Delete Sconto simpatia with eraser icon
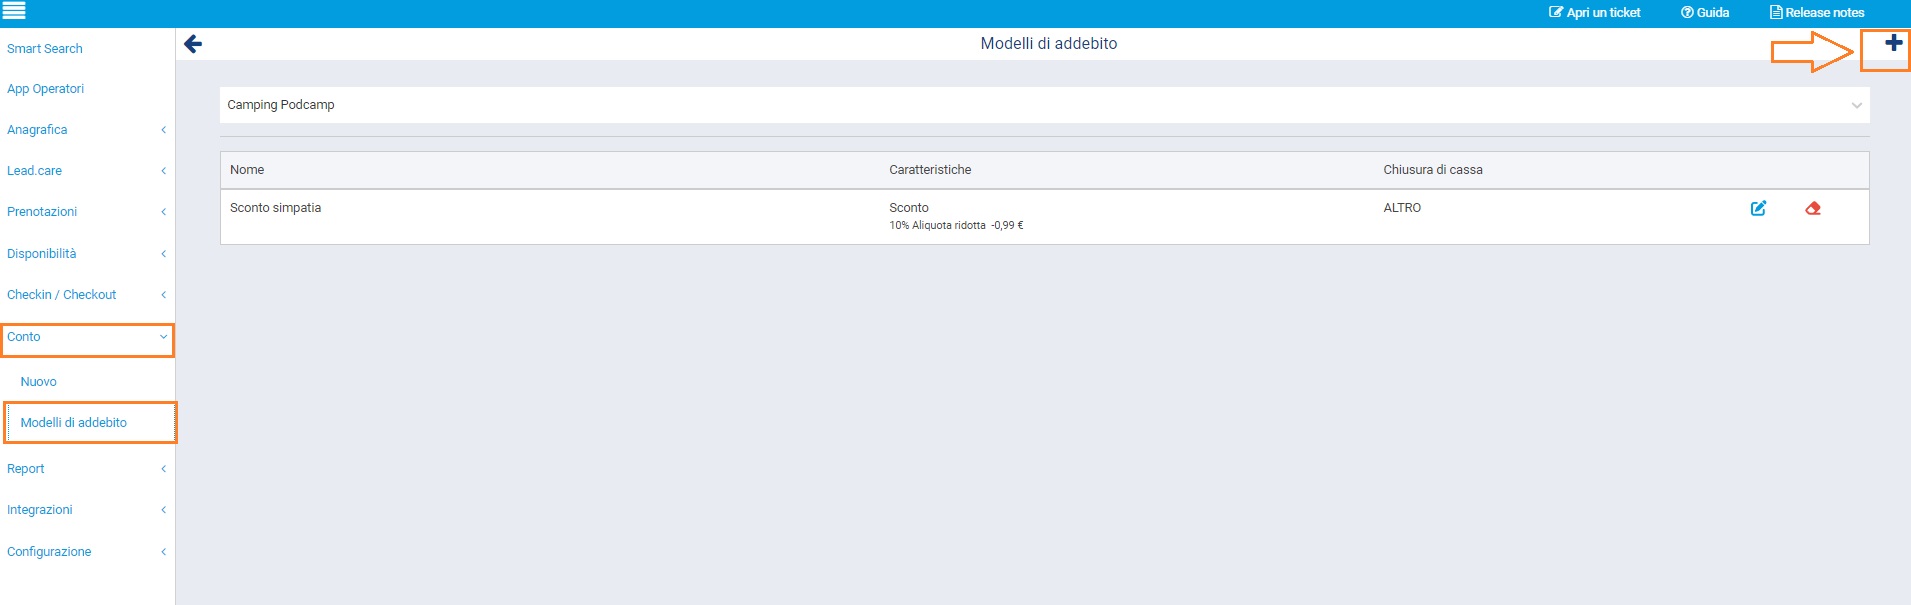1911x605 pixels. click(1812, 208)
